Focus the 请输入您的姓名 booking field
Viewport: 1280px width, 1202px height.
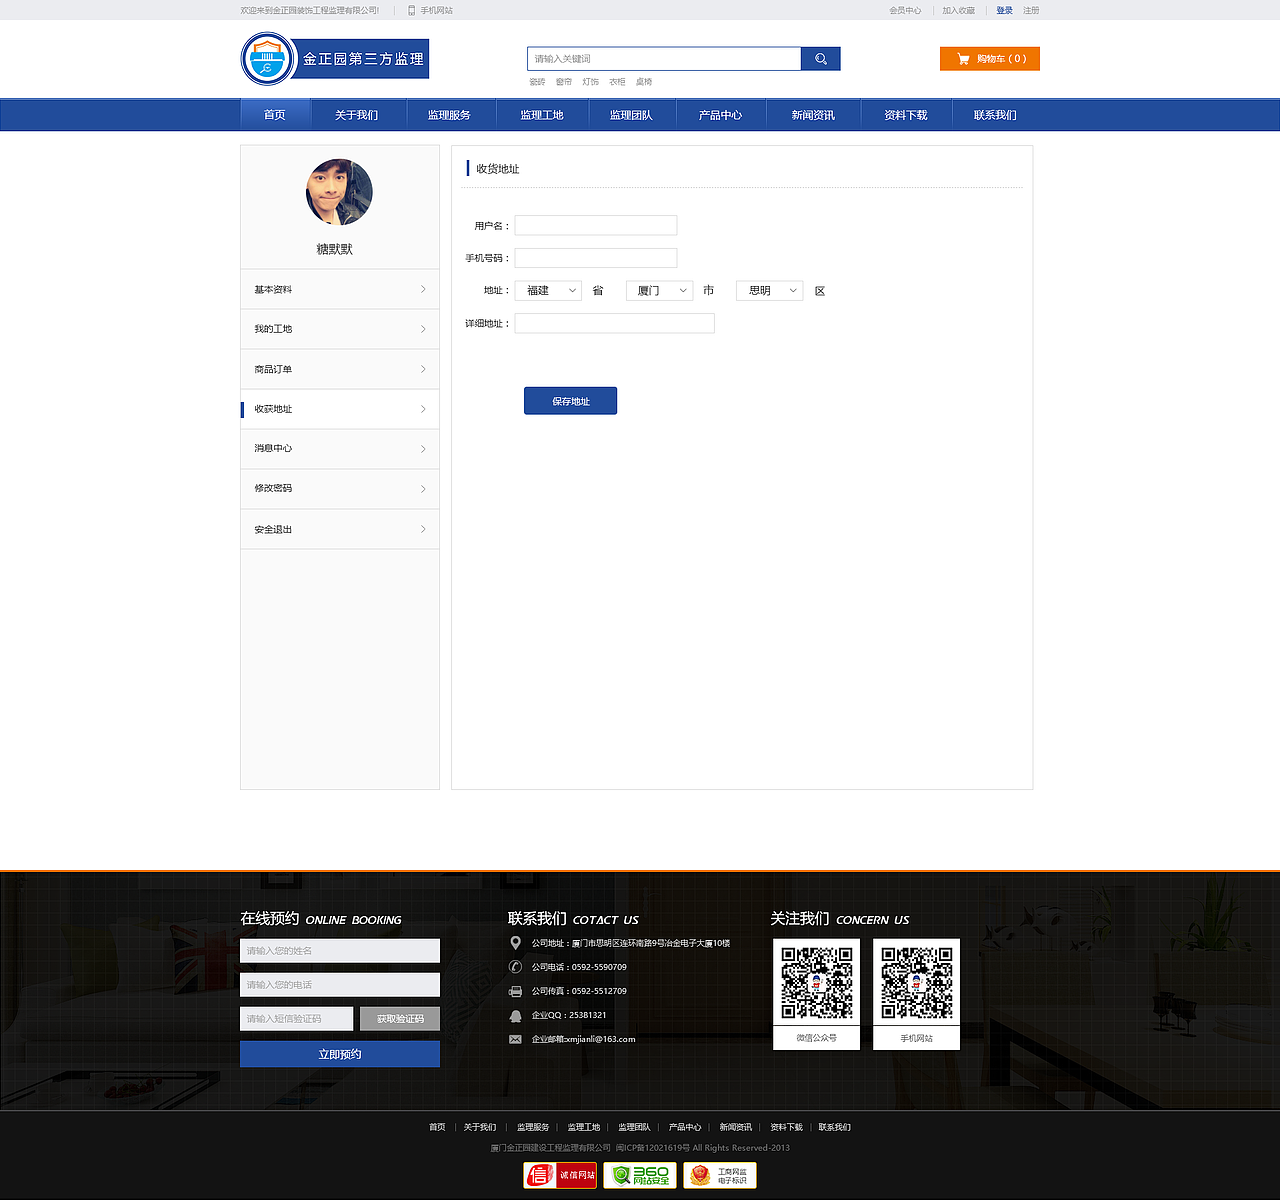(x=340, y=951)
